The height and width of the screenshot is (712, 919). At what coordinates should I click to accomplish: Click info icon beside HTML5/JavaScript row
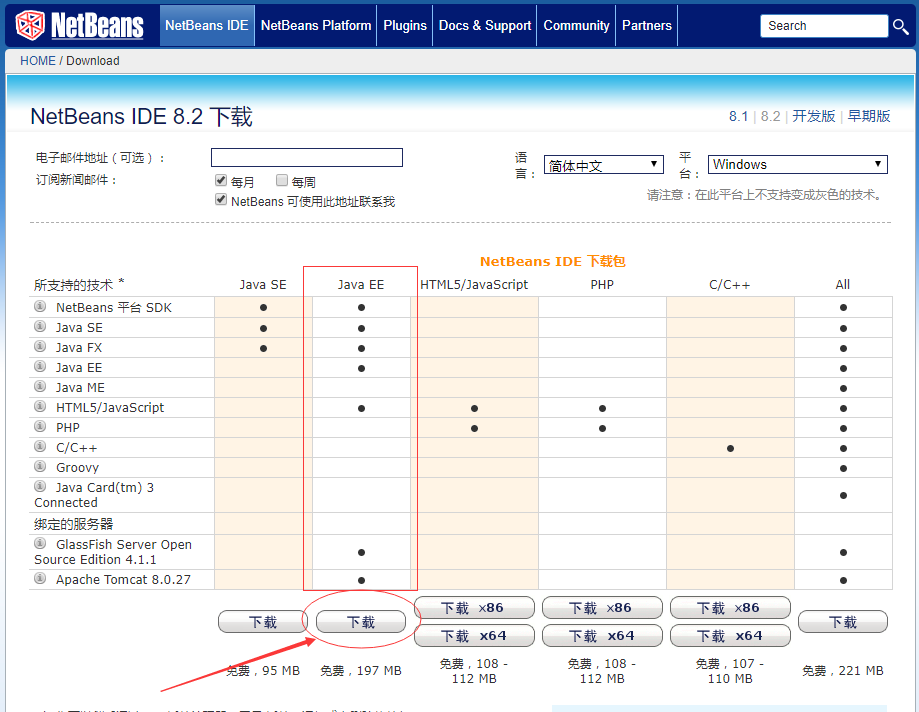coord(40,406)
